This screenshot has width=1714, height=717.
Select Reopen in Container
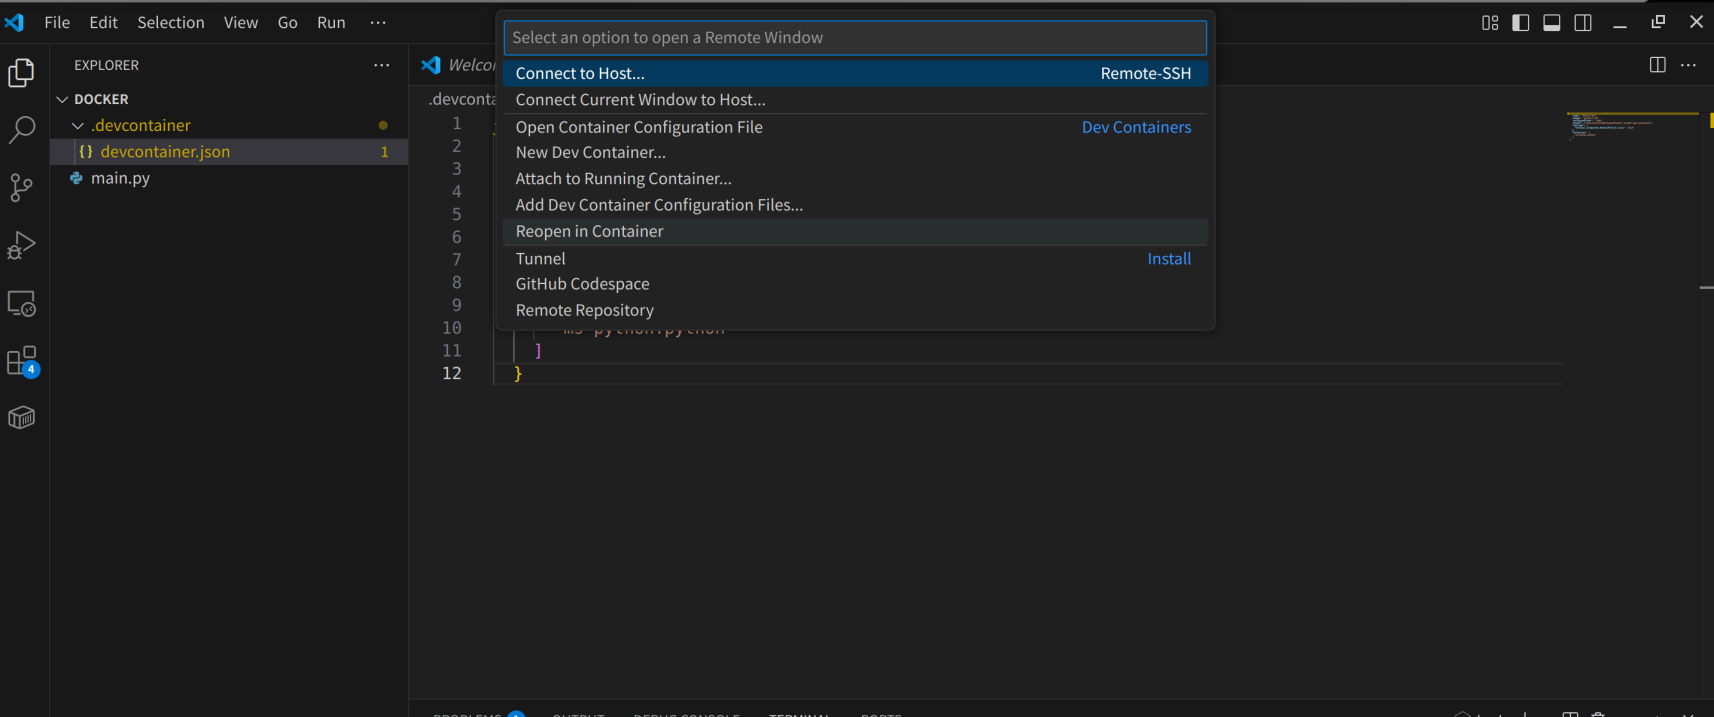click(x=855, y=231)
